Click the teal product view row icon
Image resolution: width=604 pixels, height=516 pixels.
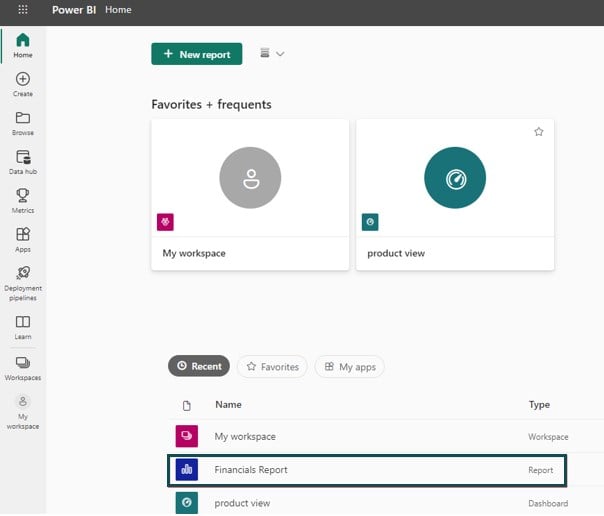point(187,503)
